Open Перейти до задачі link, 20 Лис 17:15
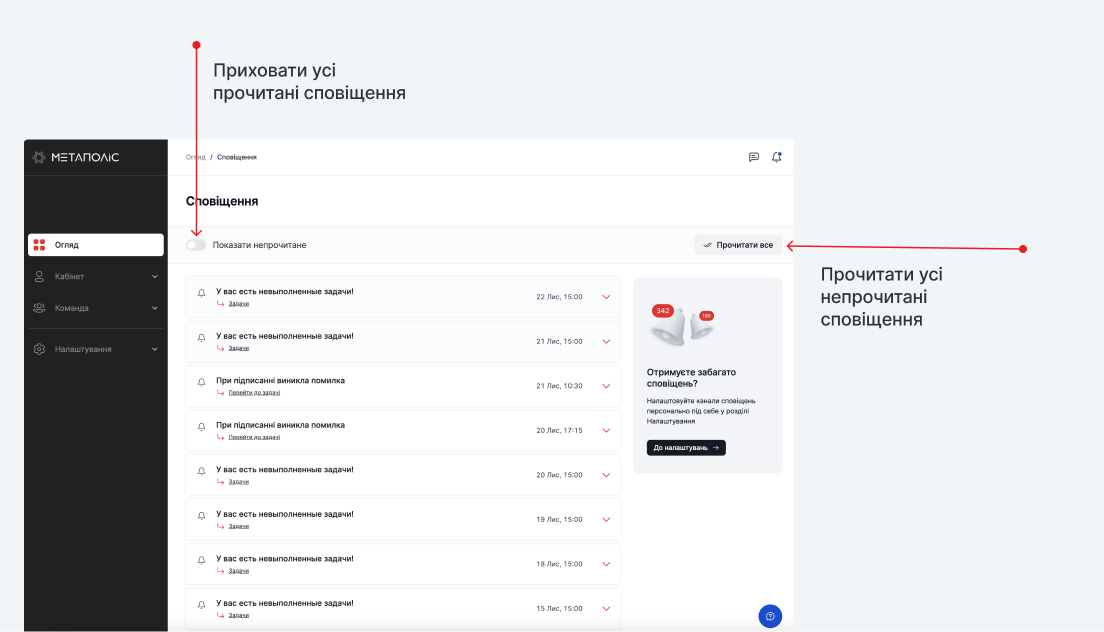The height and width of the screenshot is (632, 1104). (254, 437)
